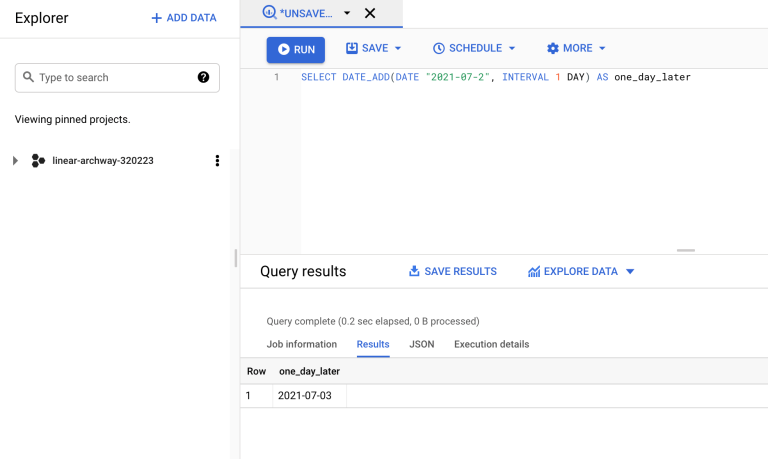Expand the linear-archway-320223 project tree
Image resolution: width=768 pixels, height=459 pixels.
[x=15, y=161]
